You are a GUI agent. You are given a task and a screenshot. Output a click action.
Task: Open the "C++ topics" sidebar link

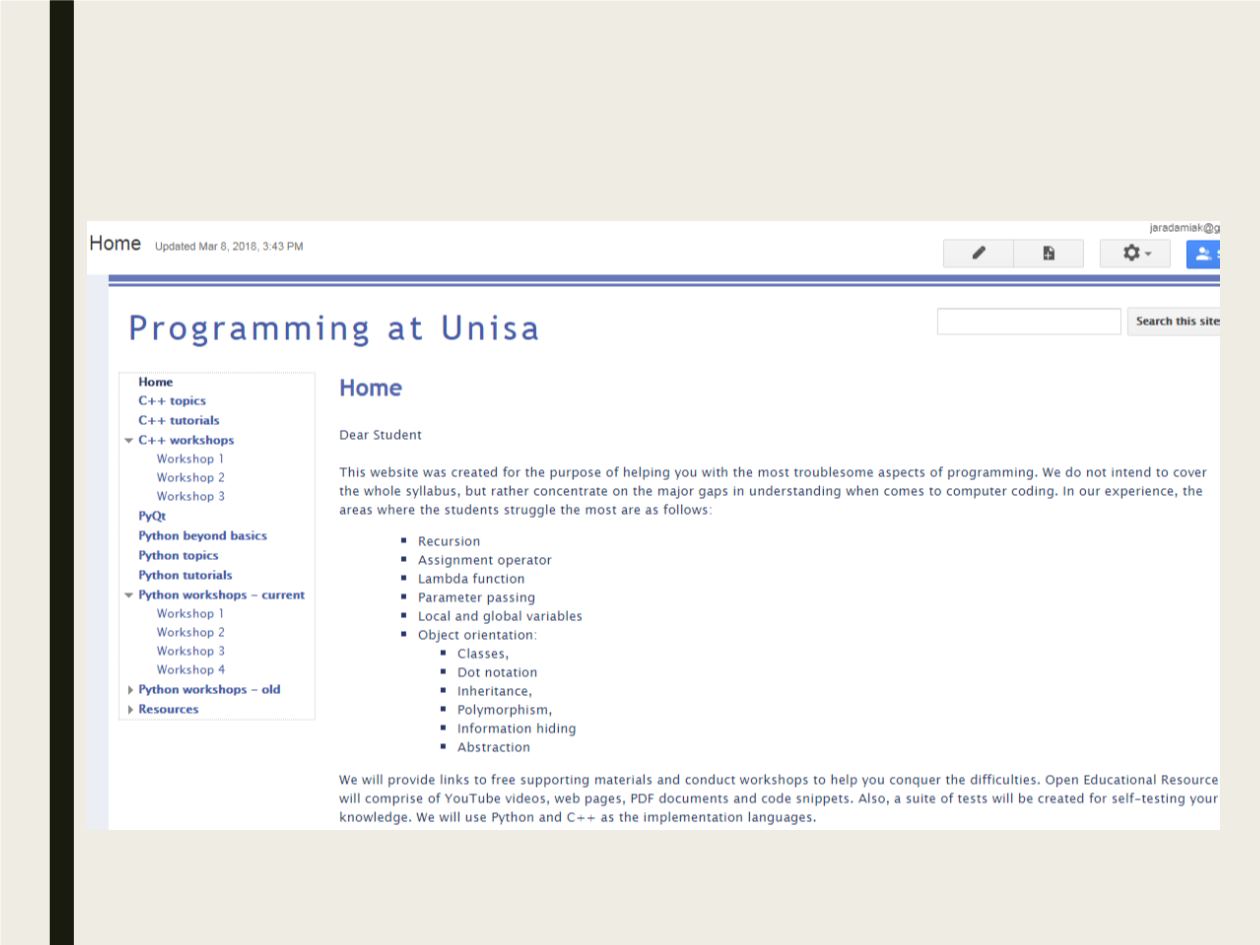(172, 401)
